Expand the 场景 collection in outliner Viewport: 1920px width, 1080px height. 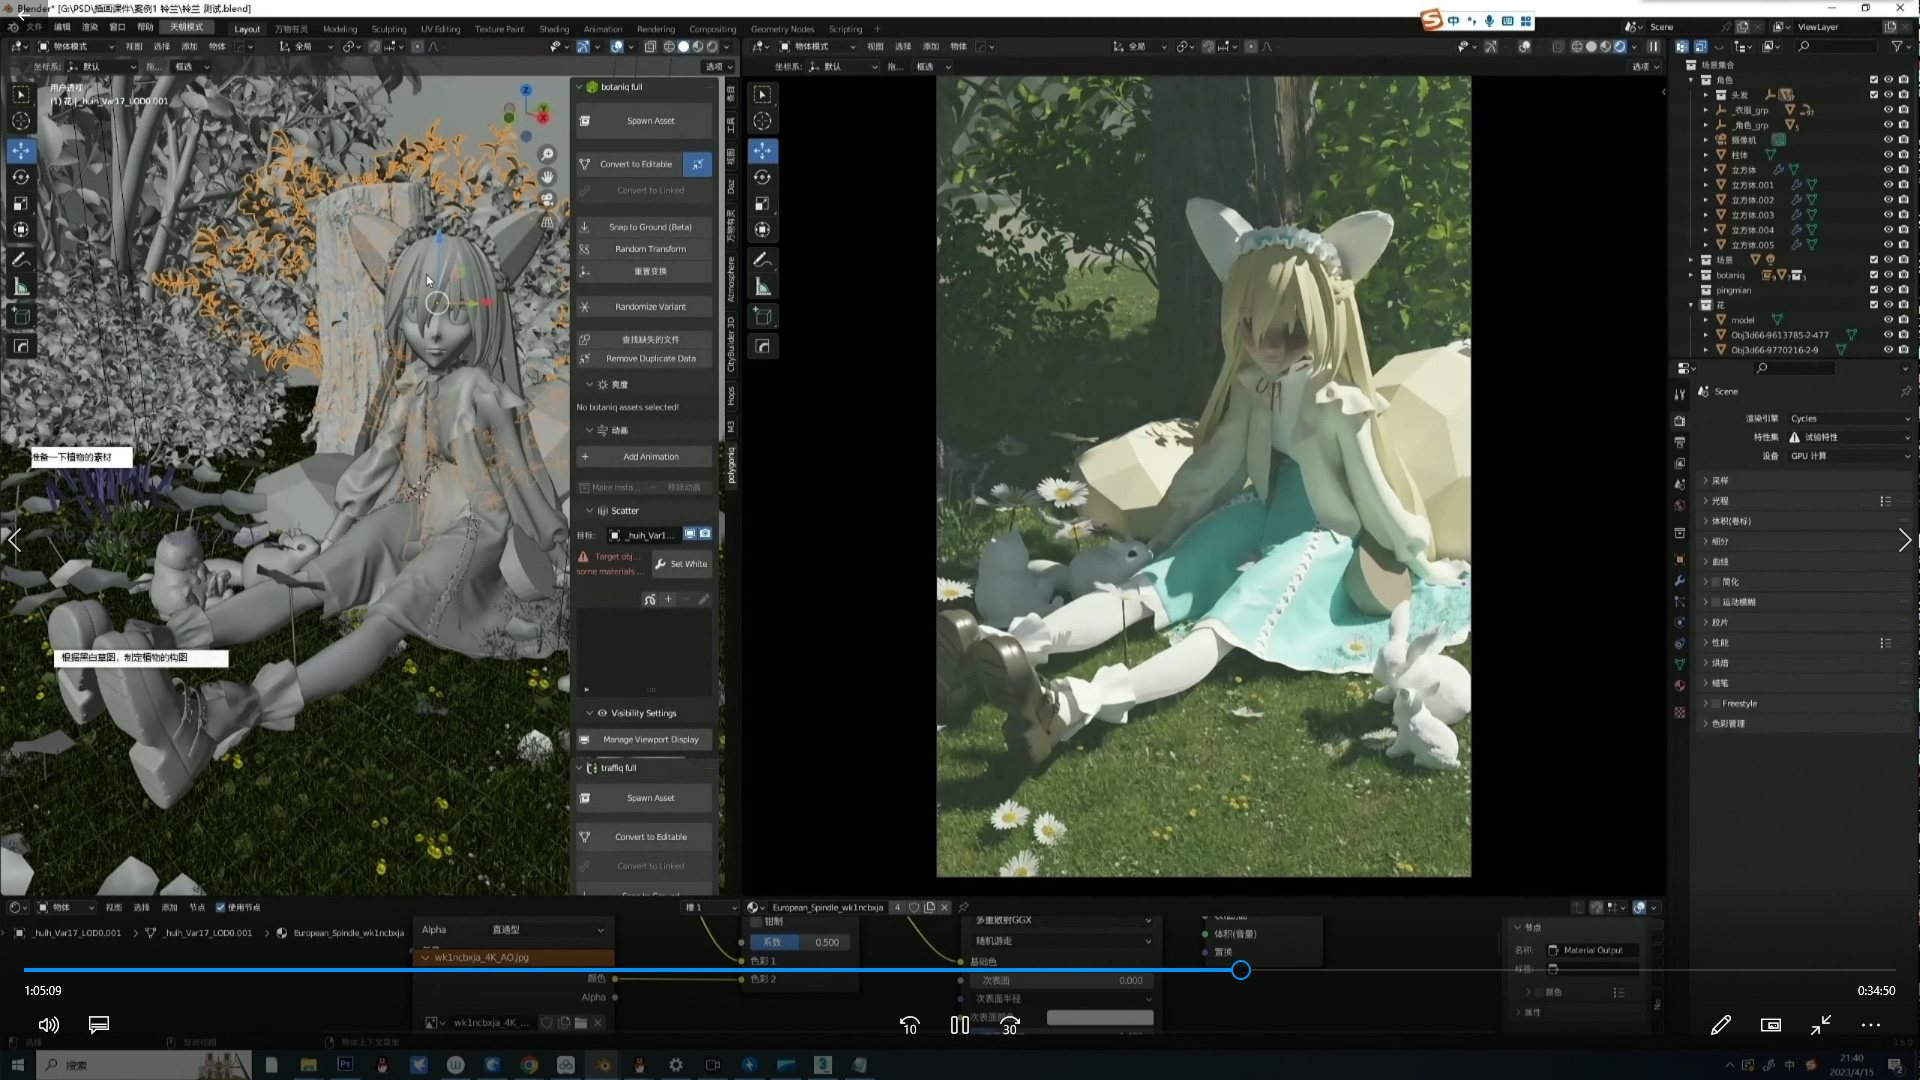pyautogui.click(x=1692, y=260)
